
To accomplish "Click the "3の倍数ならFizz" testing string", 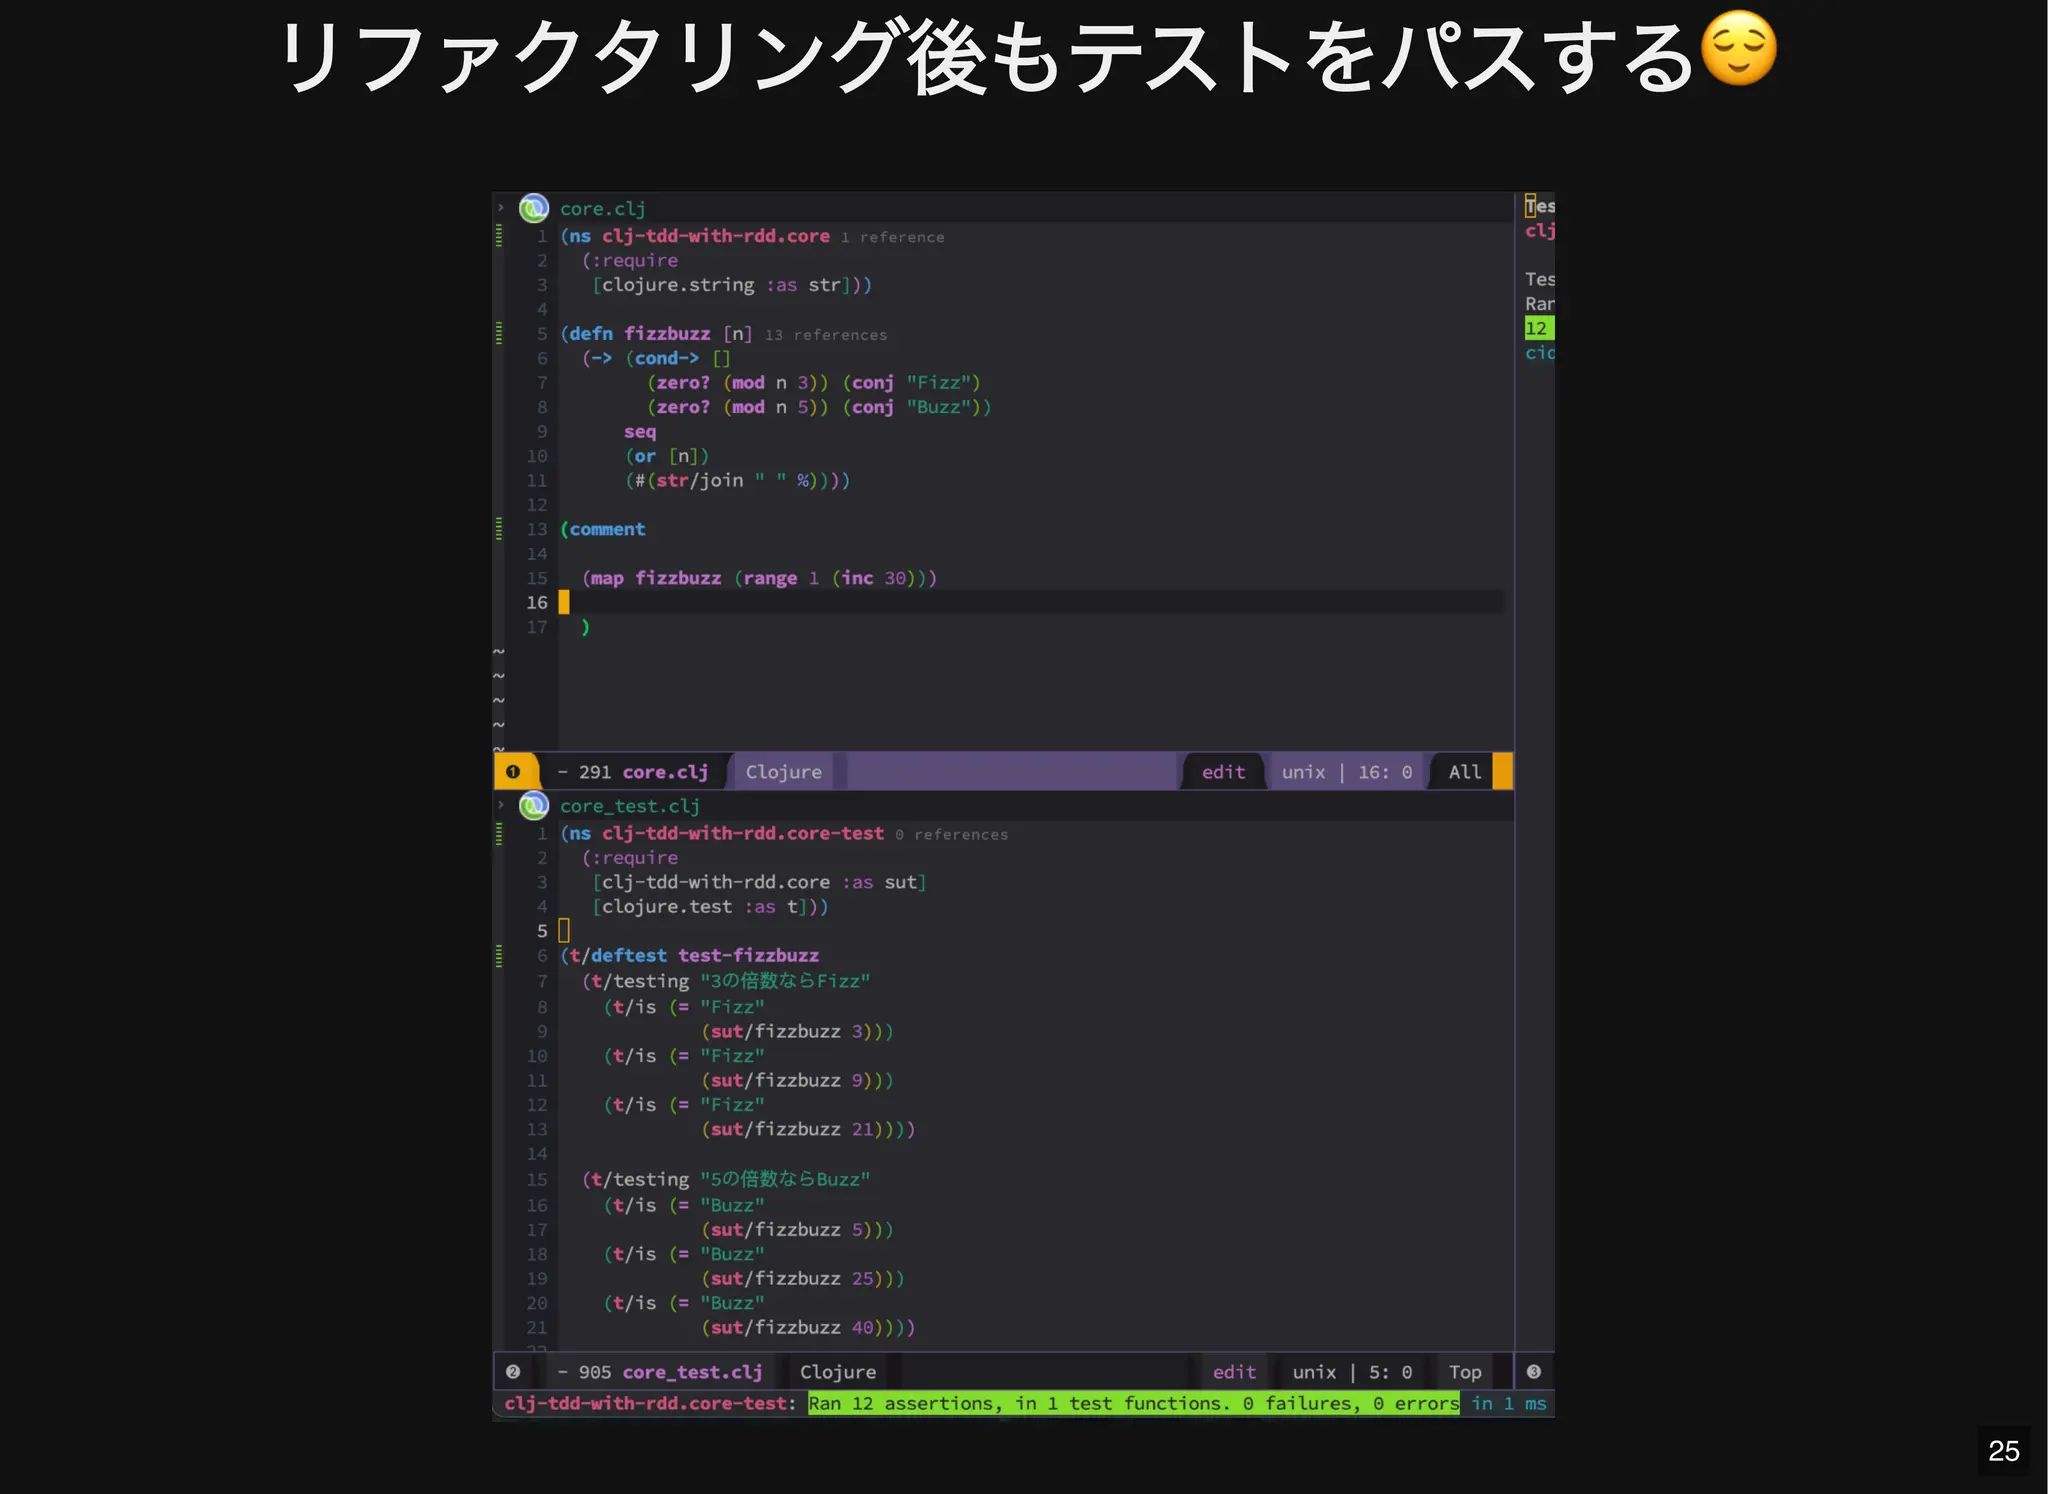I will click(x=785, y=982).
